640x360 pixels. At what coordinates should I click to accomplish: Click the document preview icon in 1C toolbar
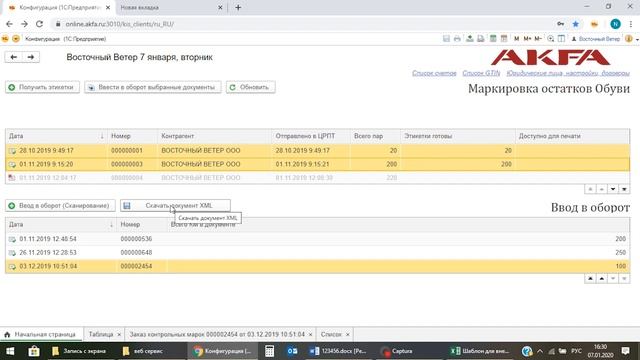481,39
